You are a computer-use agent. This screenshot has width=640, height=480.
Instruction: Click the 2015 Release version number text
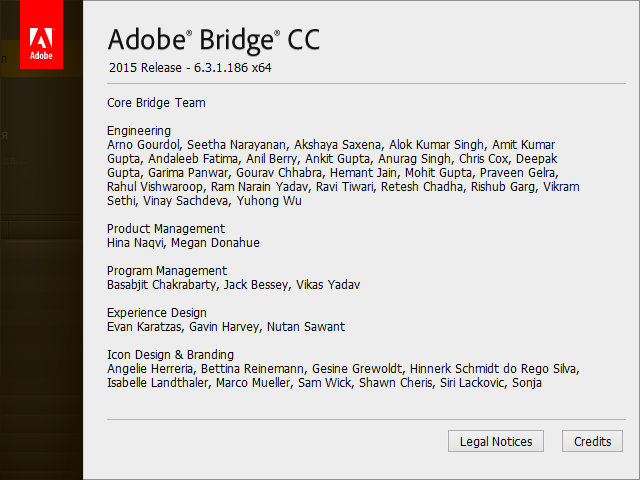[x=190, y=69]
